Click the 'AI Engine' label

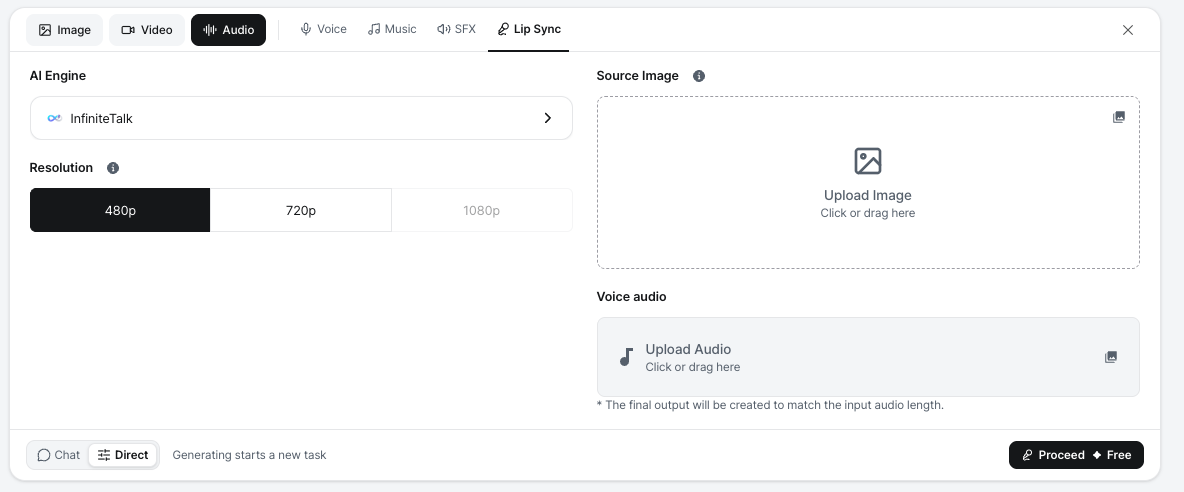[x=57, y=75]
